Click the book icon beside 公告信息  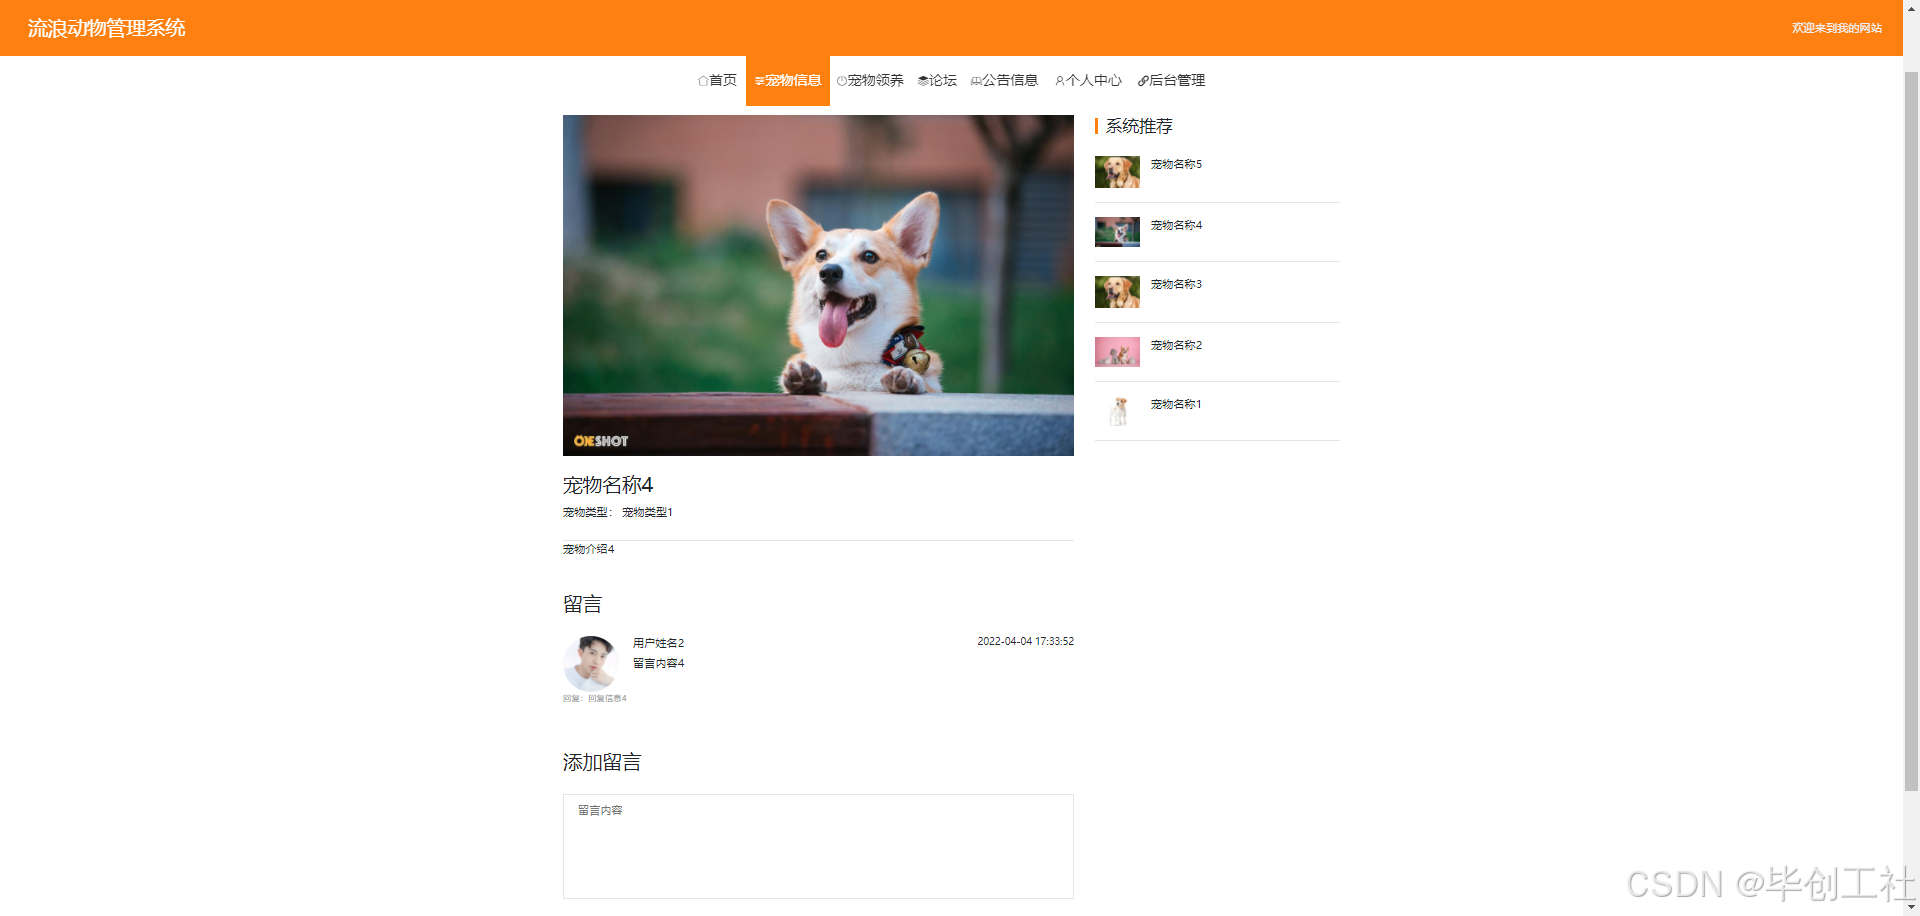pos(975,80)
